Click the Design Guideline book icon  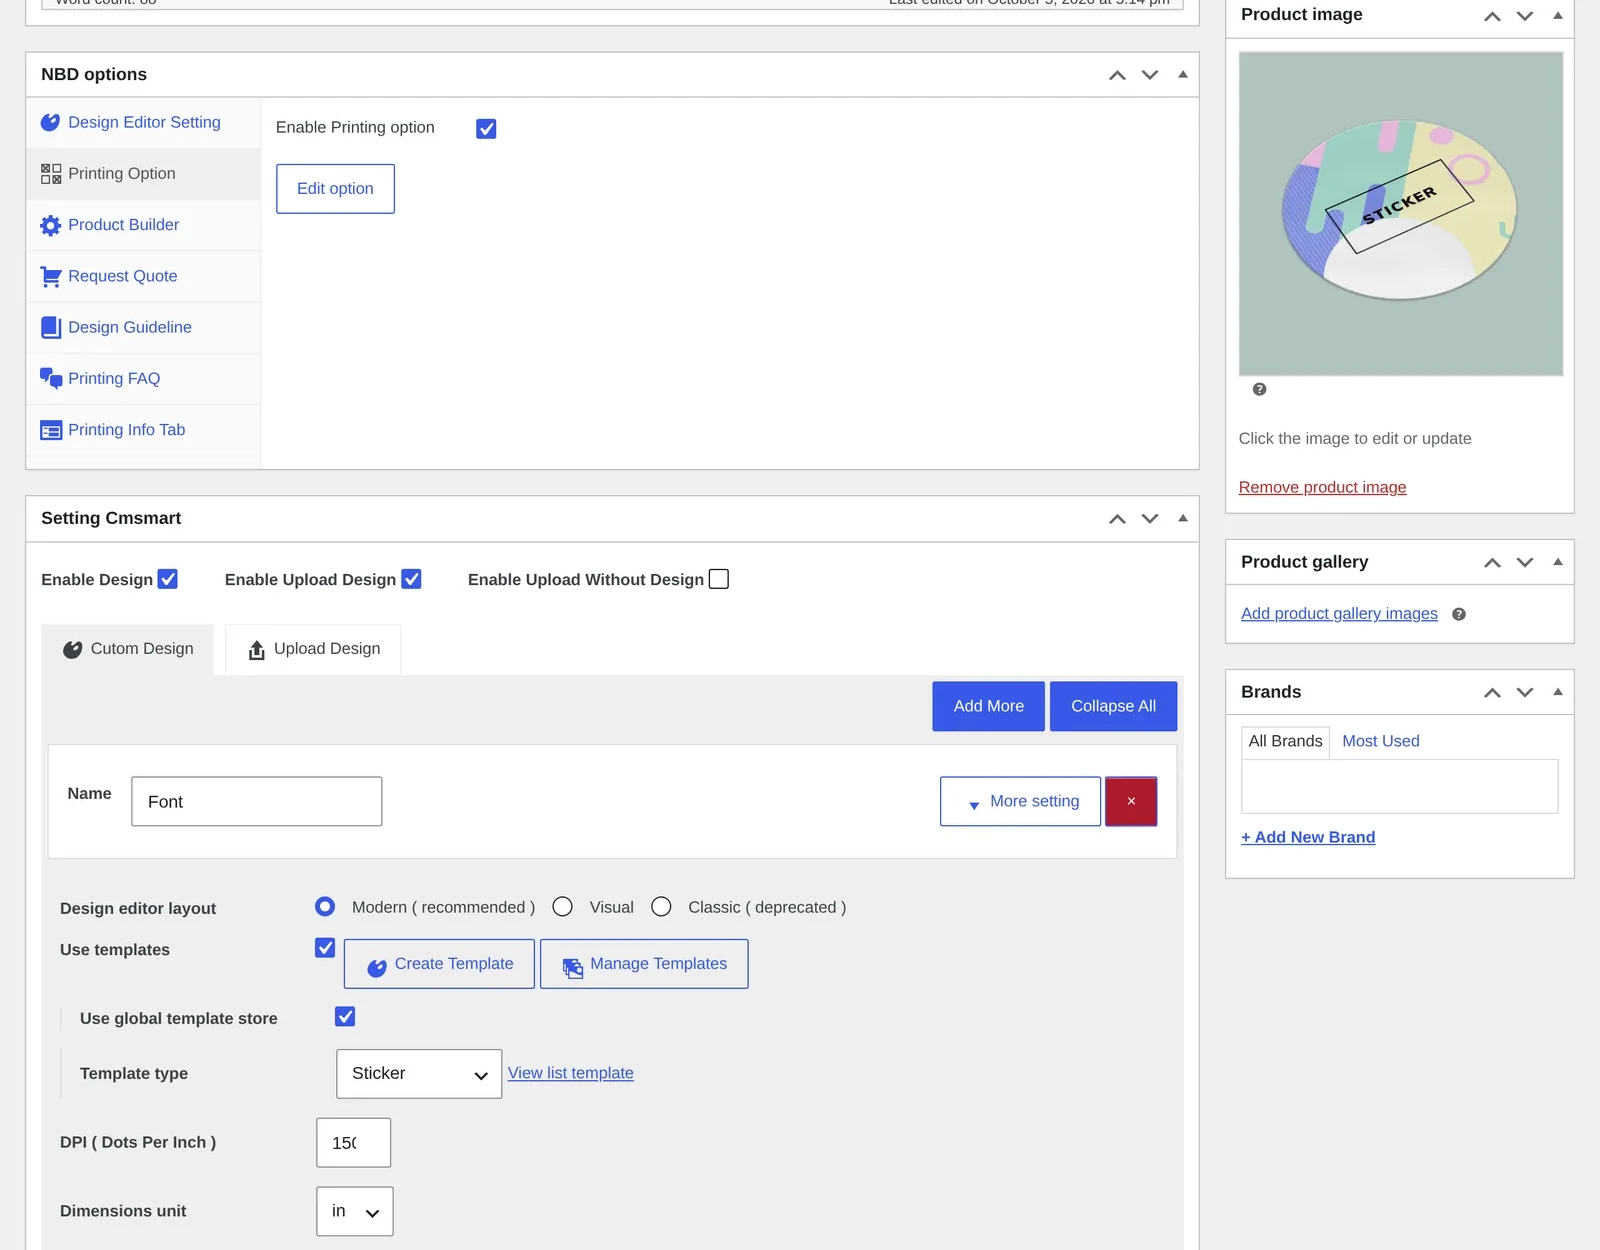(x=51, y=327)
